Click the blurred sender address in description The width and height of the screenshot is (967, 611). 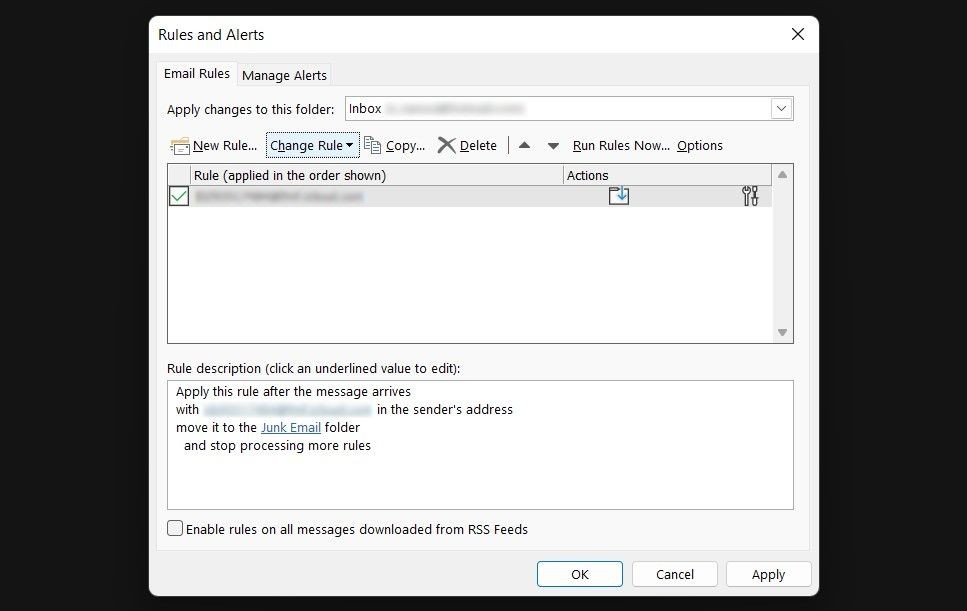(x=287, y=409)
